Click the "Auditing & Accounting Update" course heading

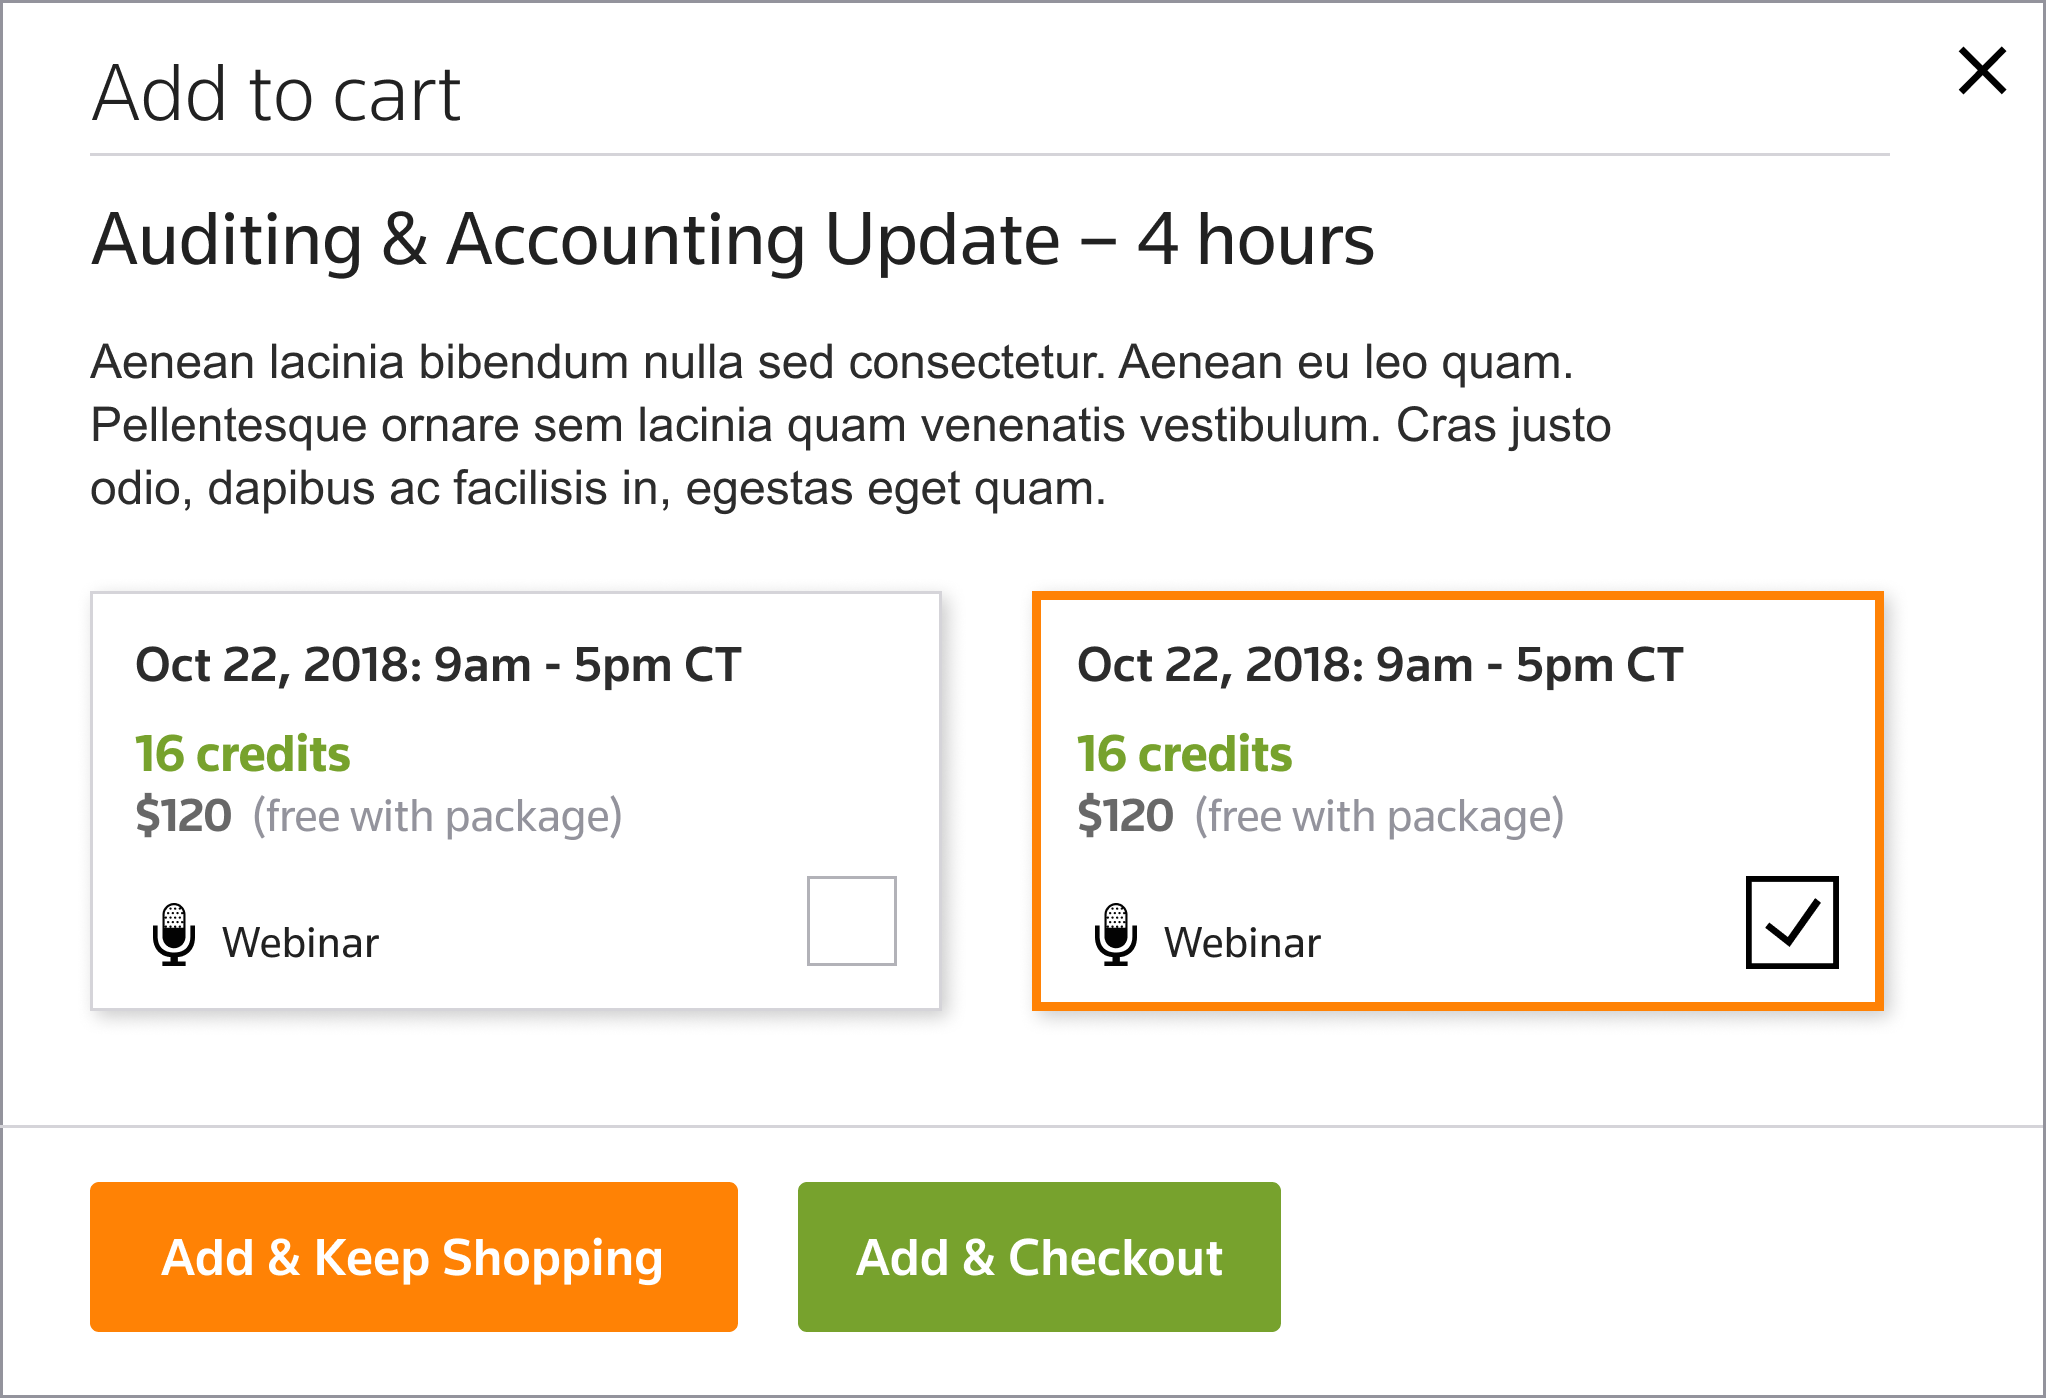[732, 240]
